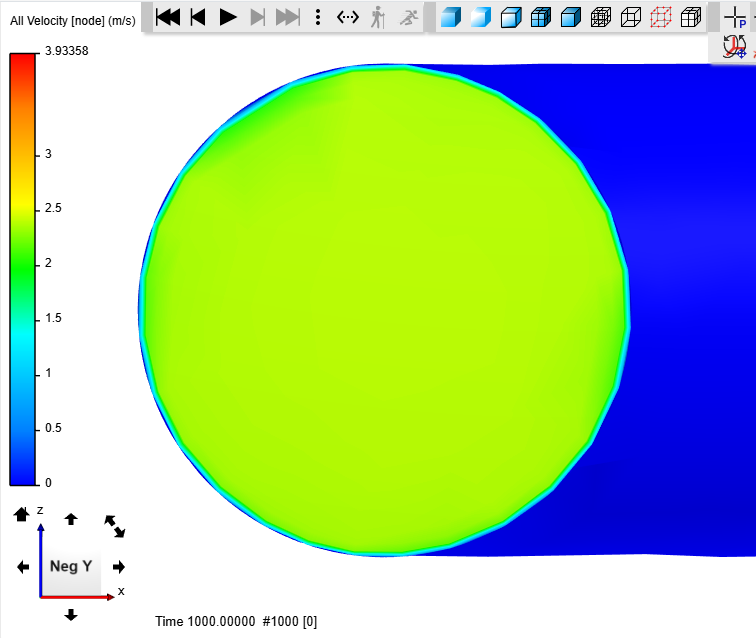Click legend maximum value 3.93358
Screen dimensions: 756x638
(67, 51)
